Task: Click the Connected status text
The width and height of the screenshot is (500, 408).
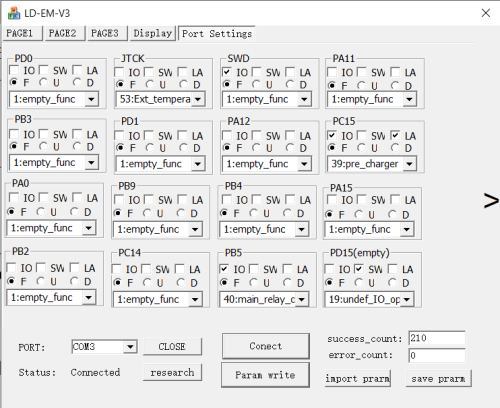Action: [95, 372]
